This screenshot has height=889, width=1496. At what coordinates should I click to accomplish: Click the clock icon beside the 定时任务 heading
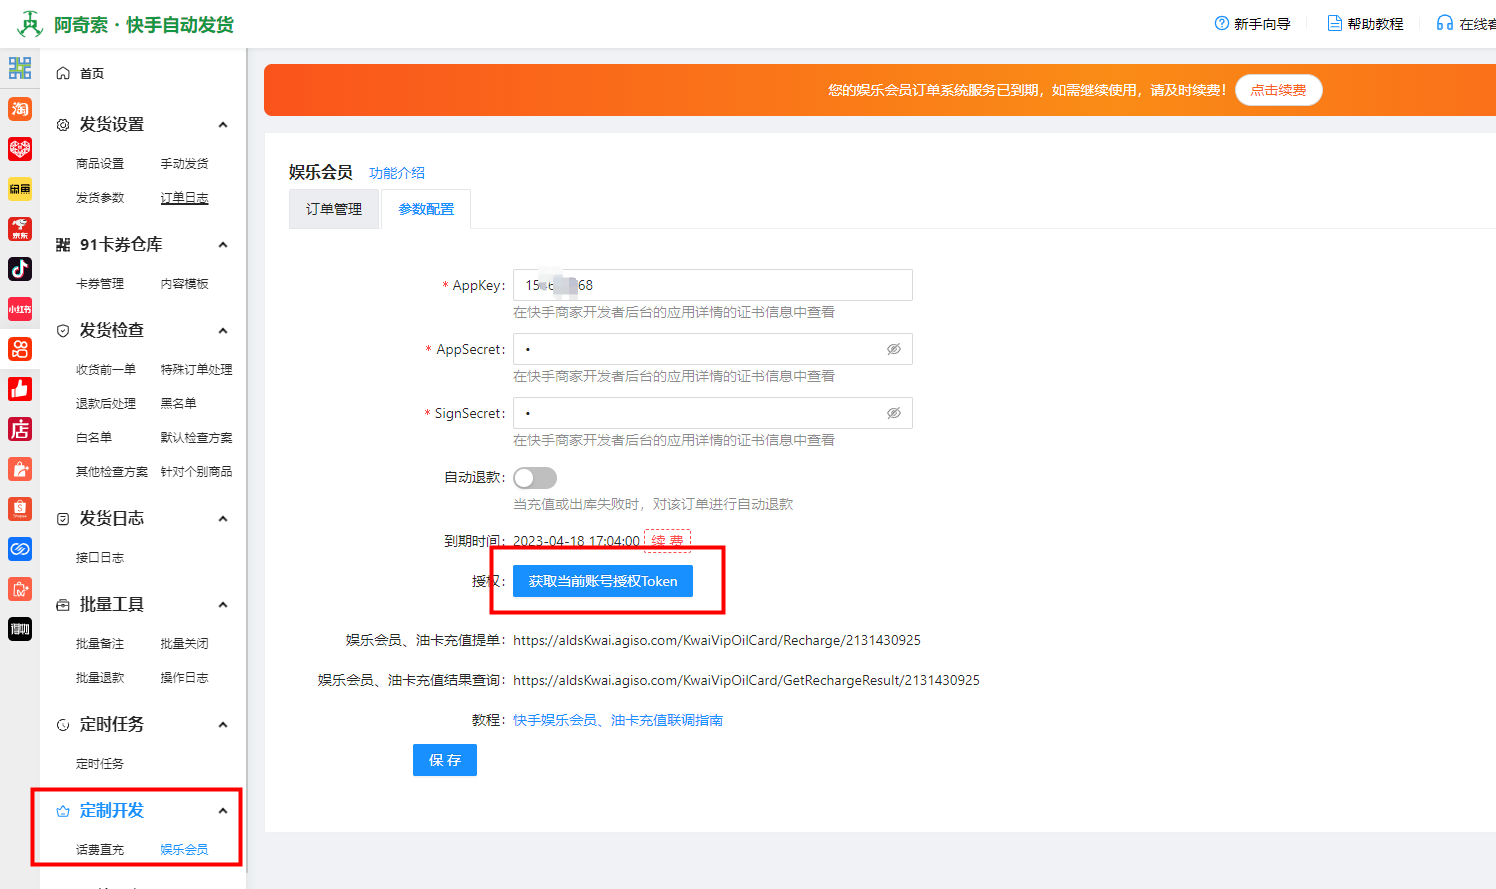(x=63, y=725)
